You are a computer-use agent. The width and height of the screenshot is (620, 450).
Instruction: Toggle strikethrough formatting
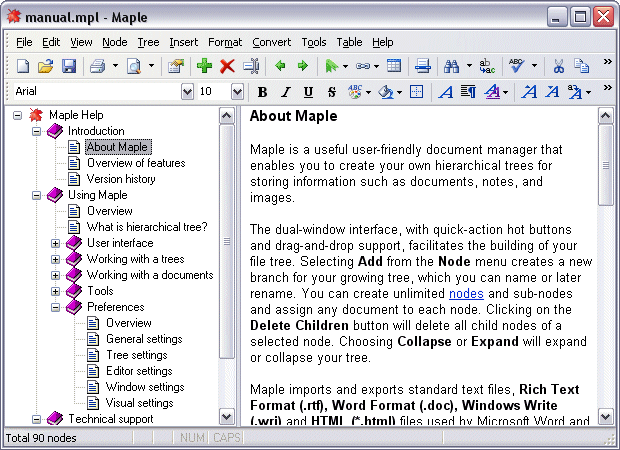pos(331,92)
